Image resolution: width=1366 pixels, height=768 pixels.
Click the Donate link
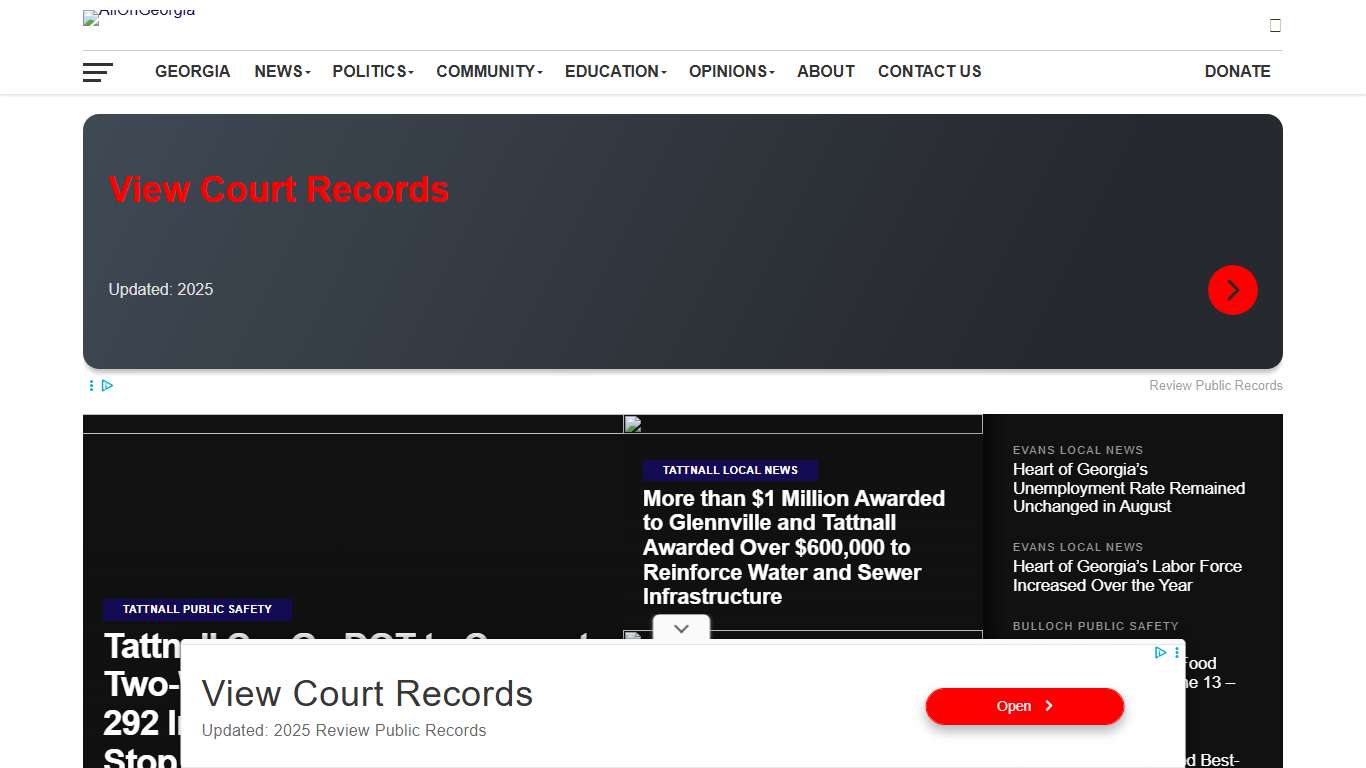tap(1237, 72)
